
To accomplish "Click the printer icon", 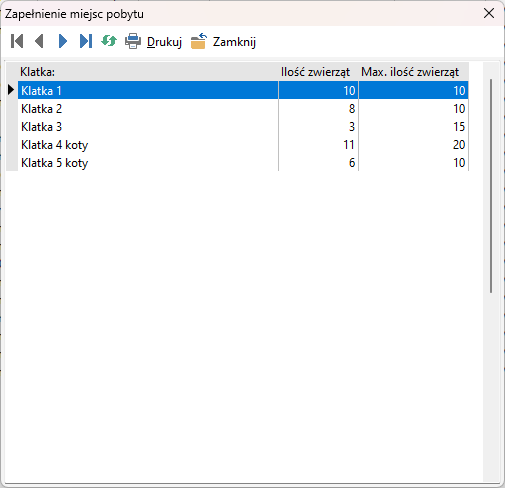I will click(x=133, y=41).
